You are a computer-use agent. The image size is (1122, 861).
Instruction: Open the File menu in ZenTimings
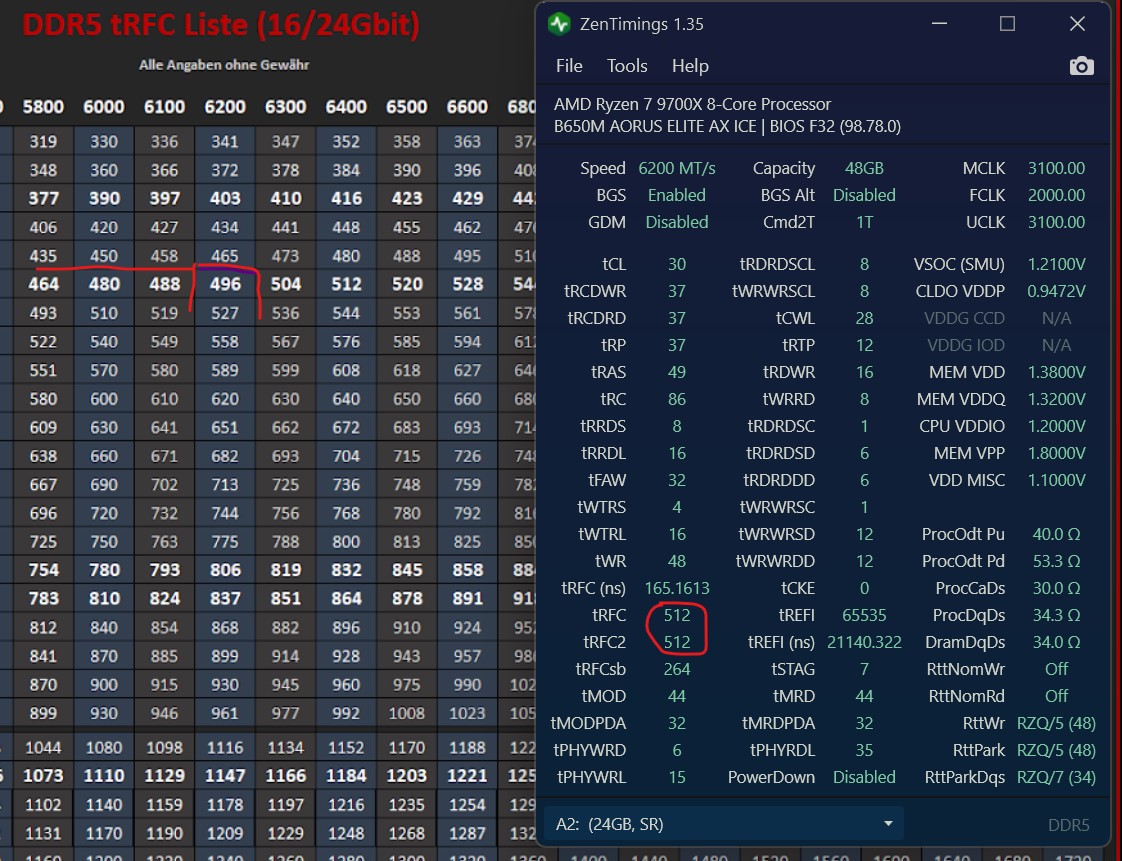pos(569,66)
